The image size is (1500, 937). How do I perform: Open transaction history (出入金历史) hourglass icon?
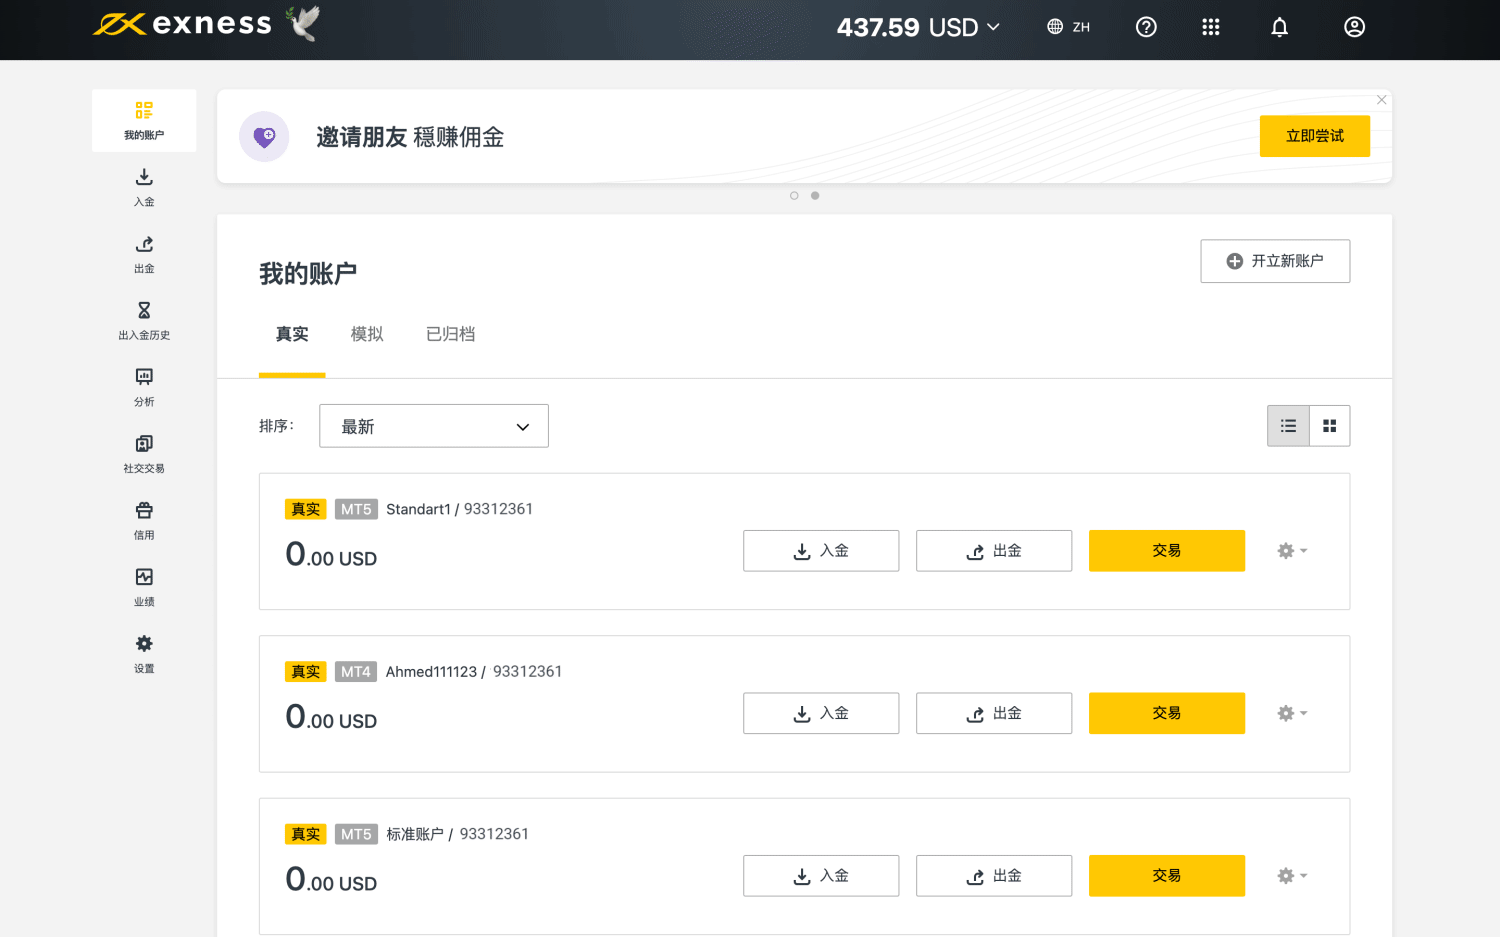[x=144, y=311]
